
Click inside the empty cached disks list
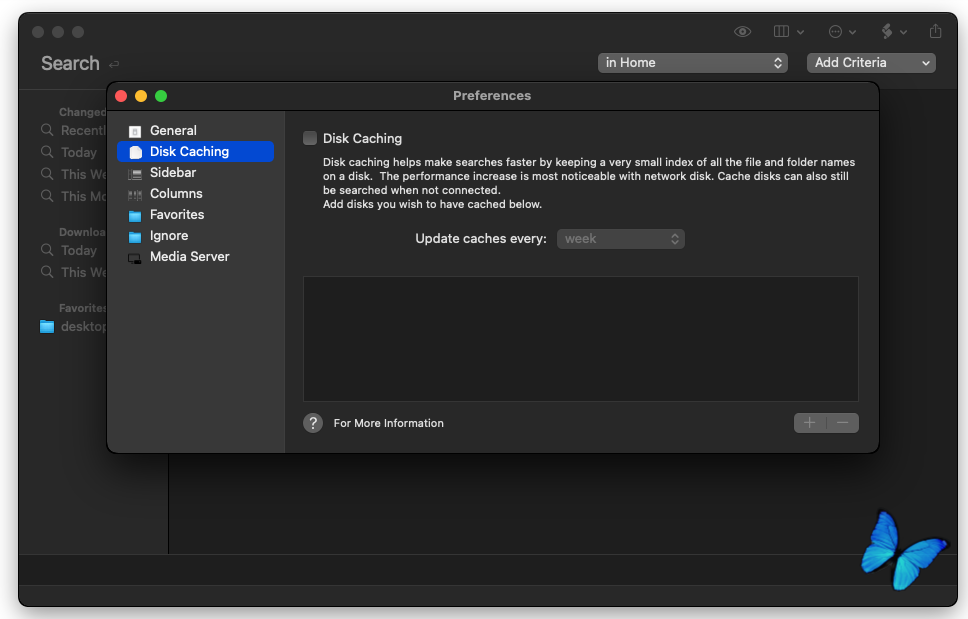580,339
